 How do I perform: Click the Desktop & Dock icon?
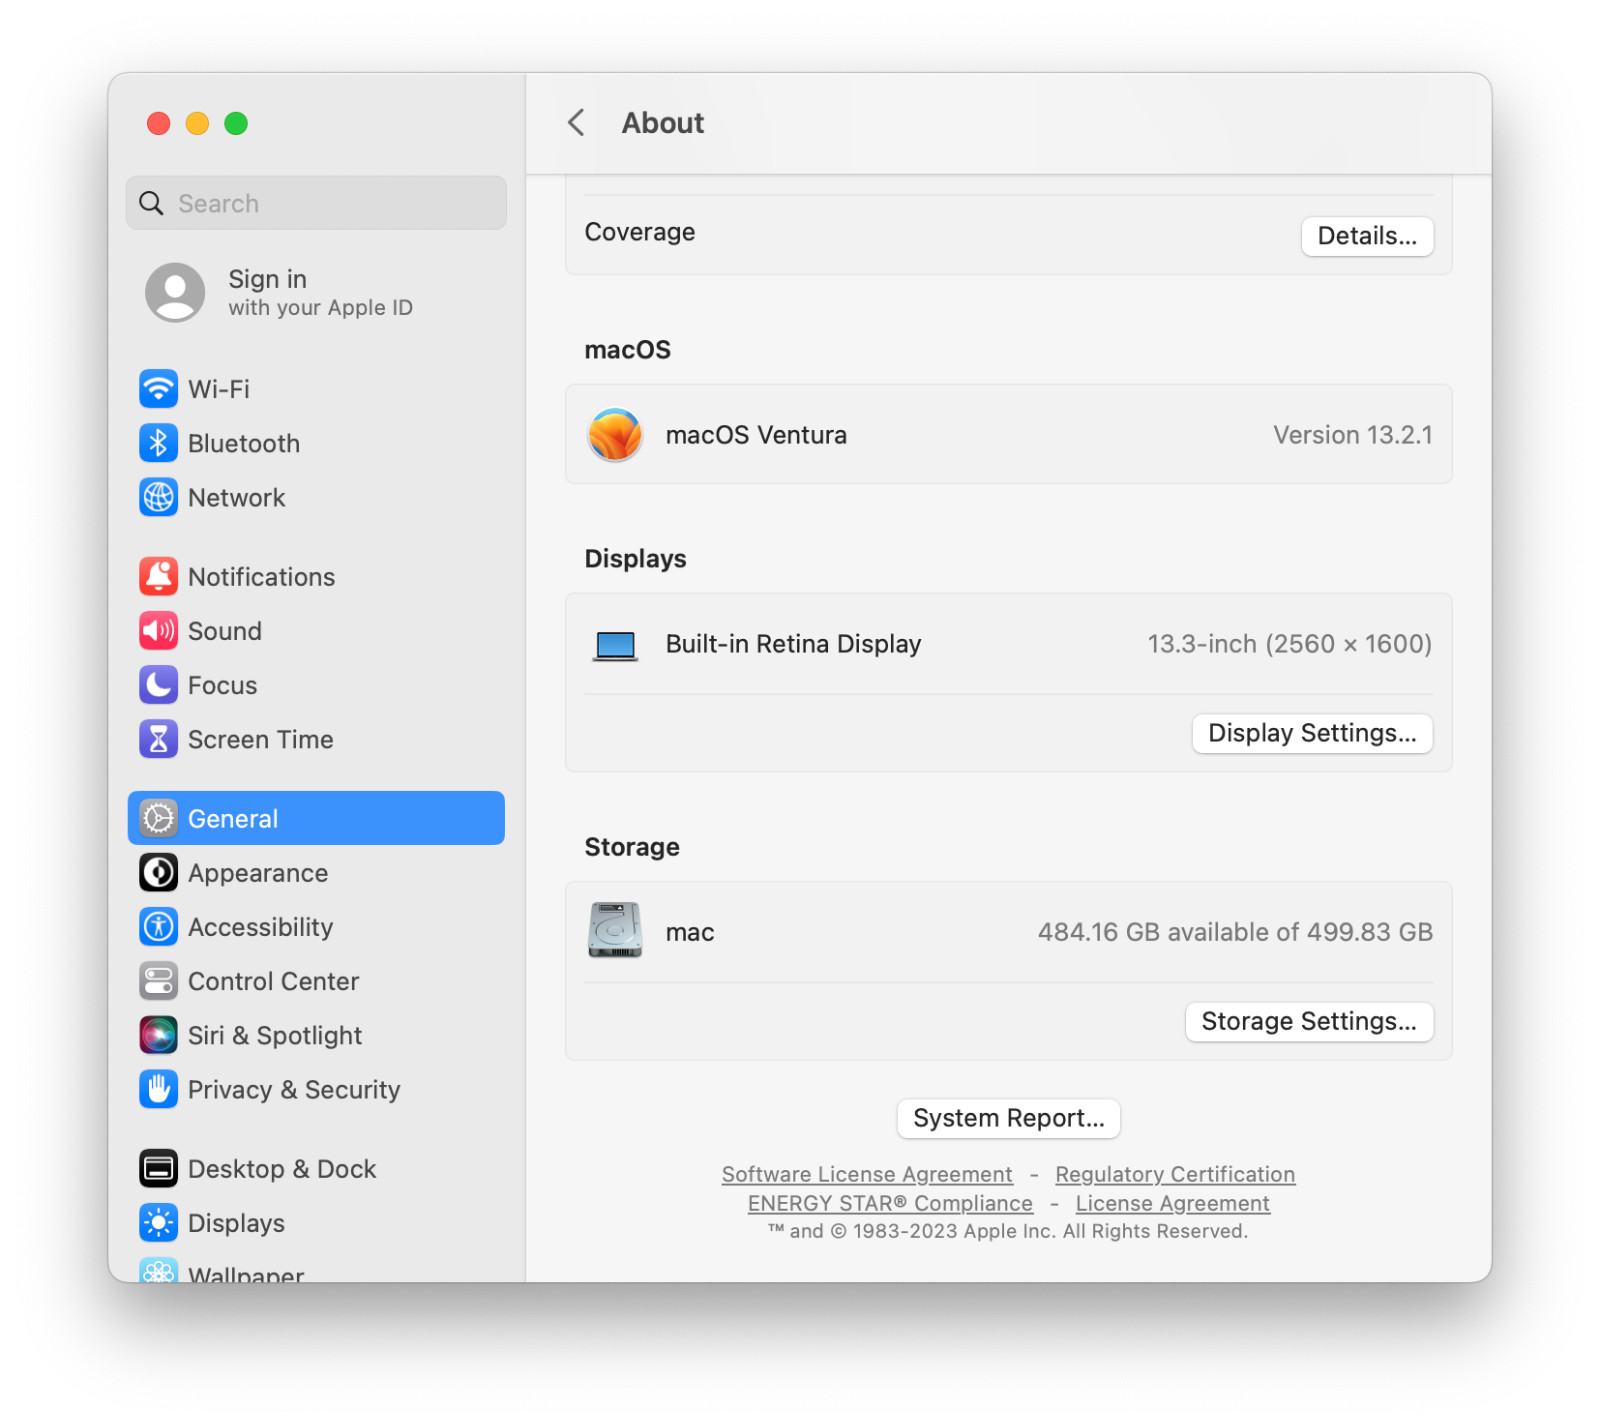click(158, 1169)
